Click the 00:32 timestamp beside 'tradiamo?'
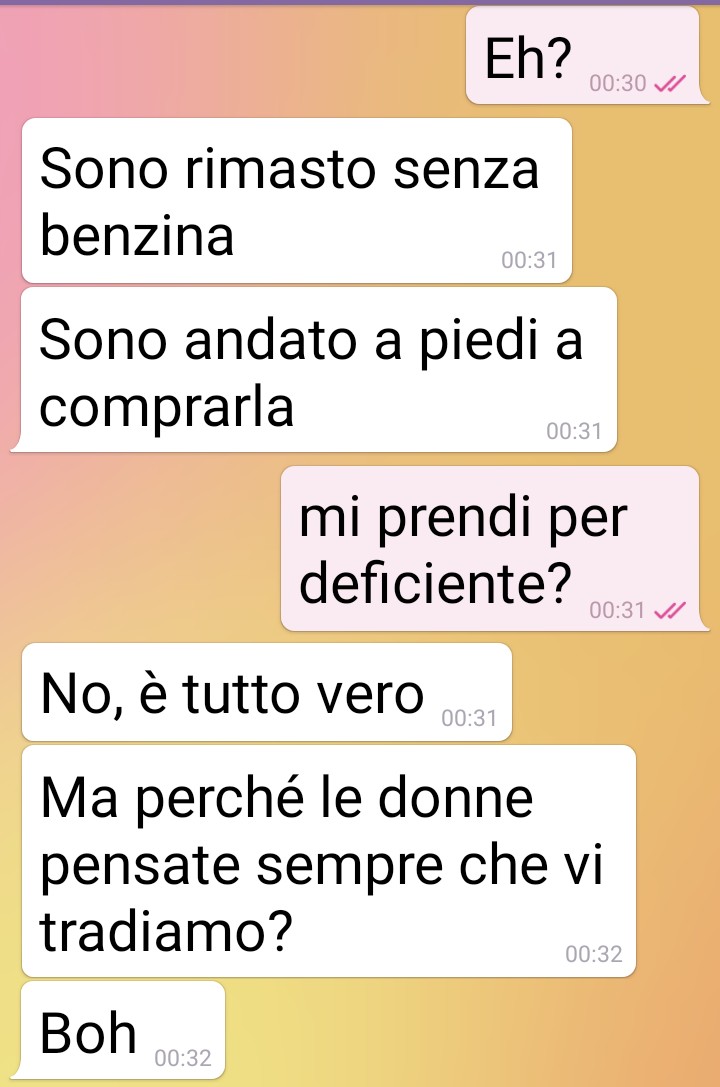Image resolution: width=720 pixels, height=1087 pixels. (594, 954)
